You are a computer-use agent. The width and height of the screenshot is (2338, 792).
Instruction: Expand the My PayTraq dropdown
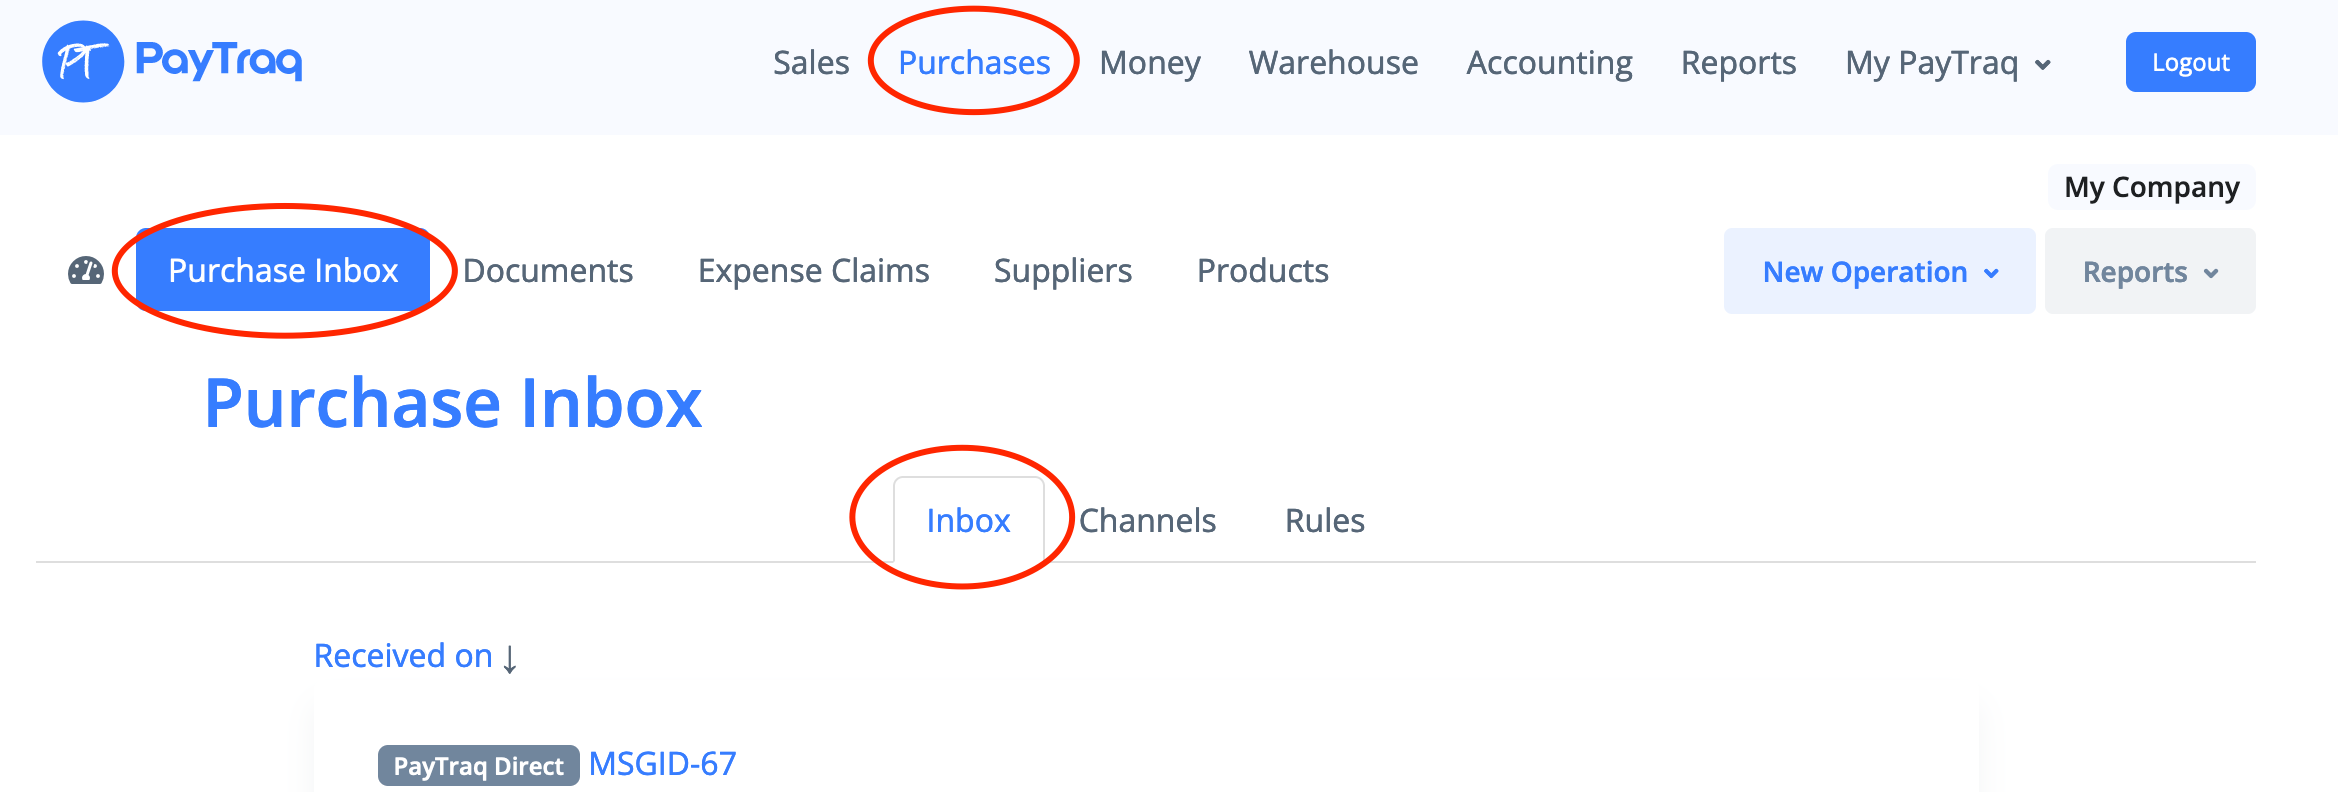click(1947, 63)
